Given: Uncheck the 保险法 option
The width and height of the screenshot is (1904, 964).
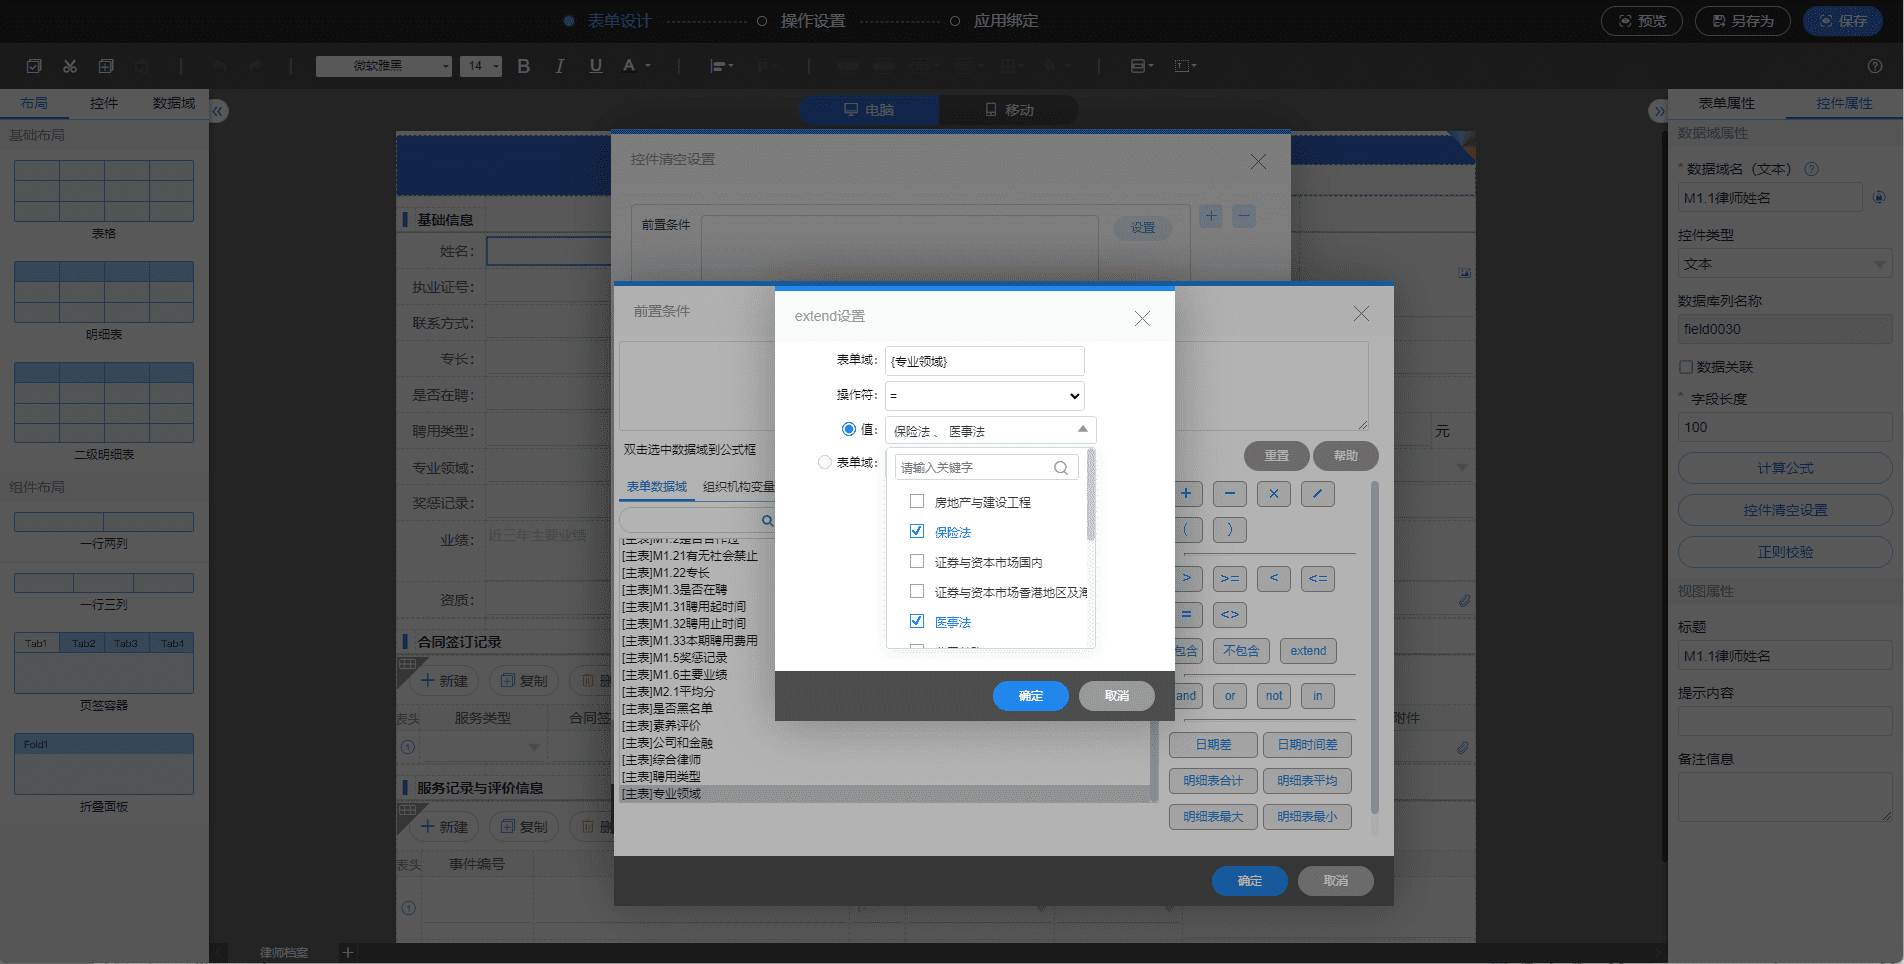Looking at the screenshot, I should click(x=917, y=531).
